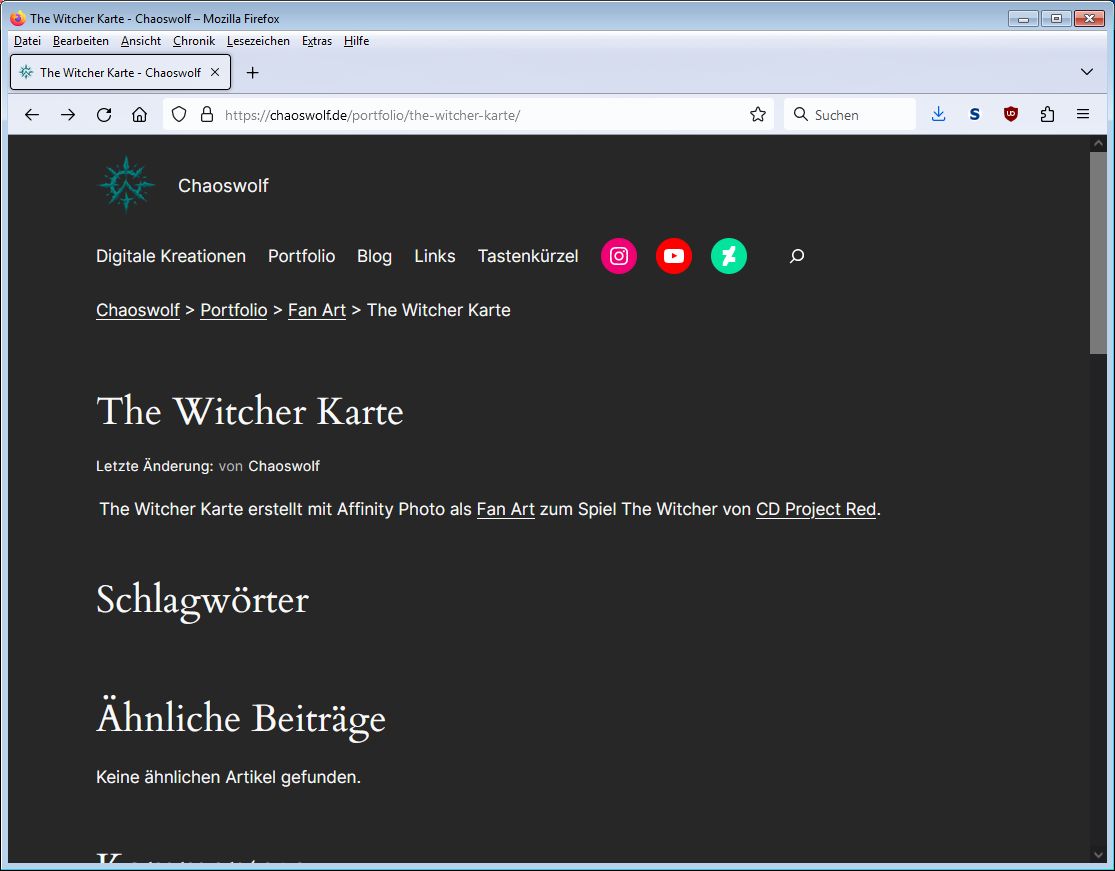The height and width of the screenshot is (871, 1115).
Task: Click the page scrollbar thumb
Action: (1099, 252)
